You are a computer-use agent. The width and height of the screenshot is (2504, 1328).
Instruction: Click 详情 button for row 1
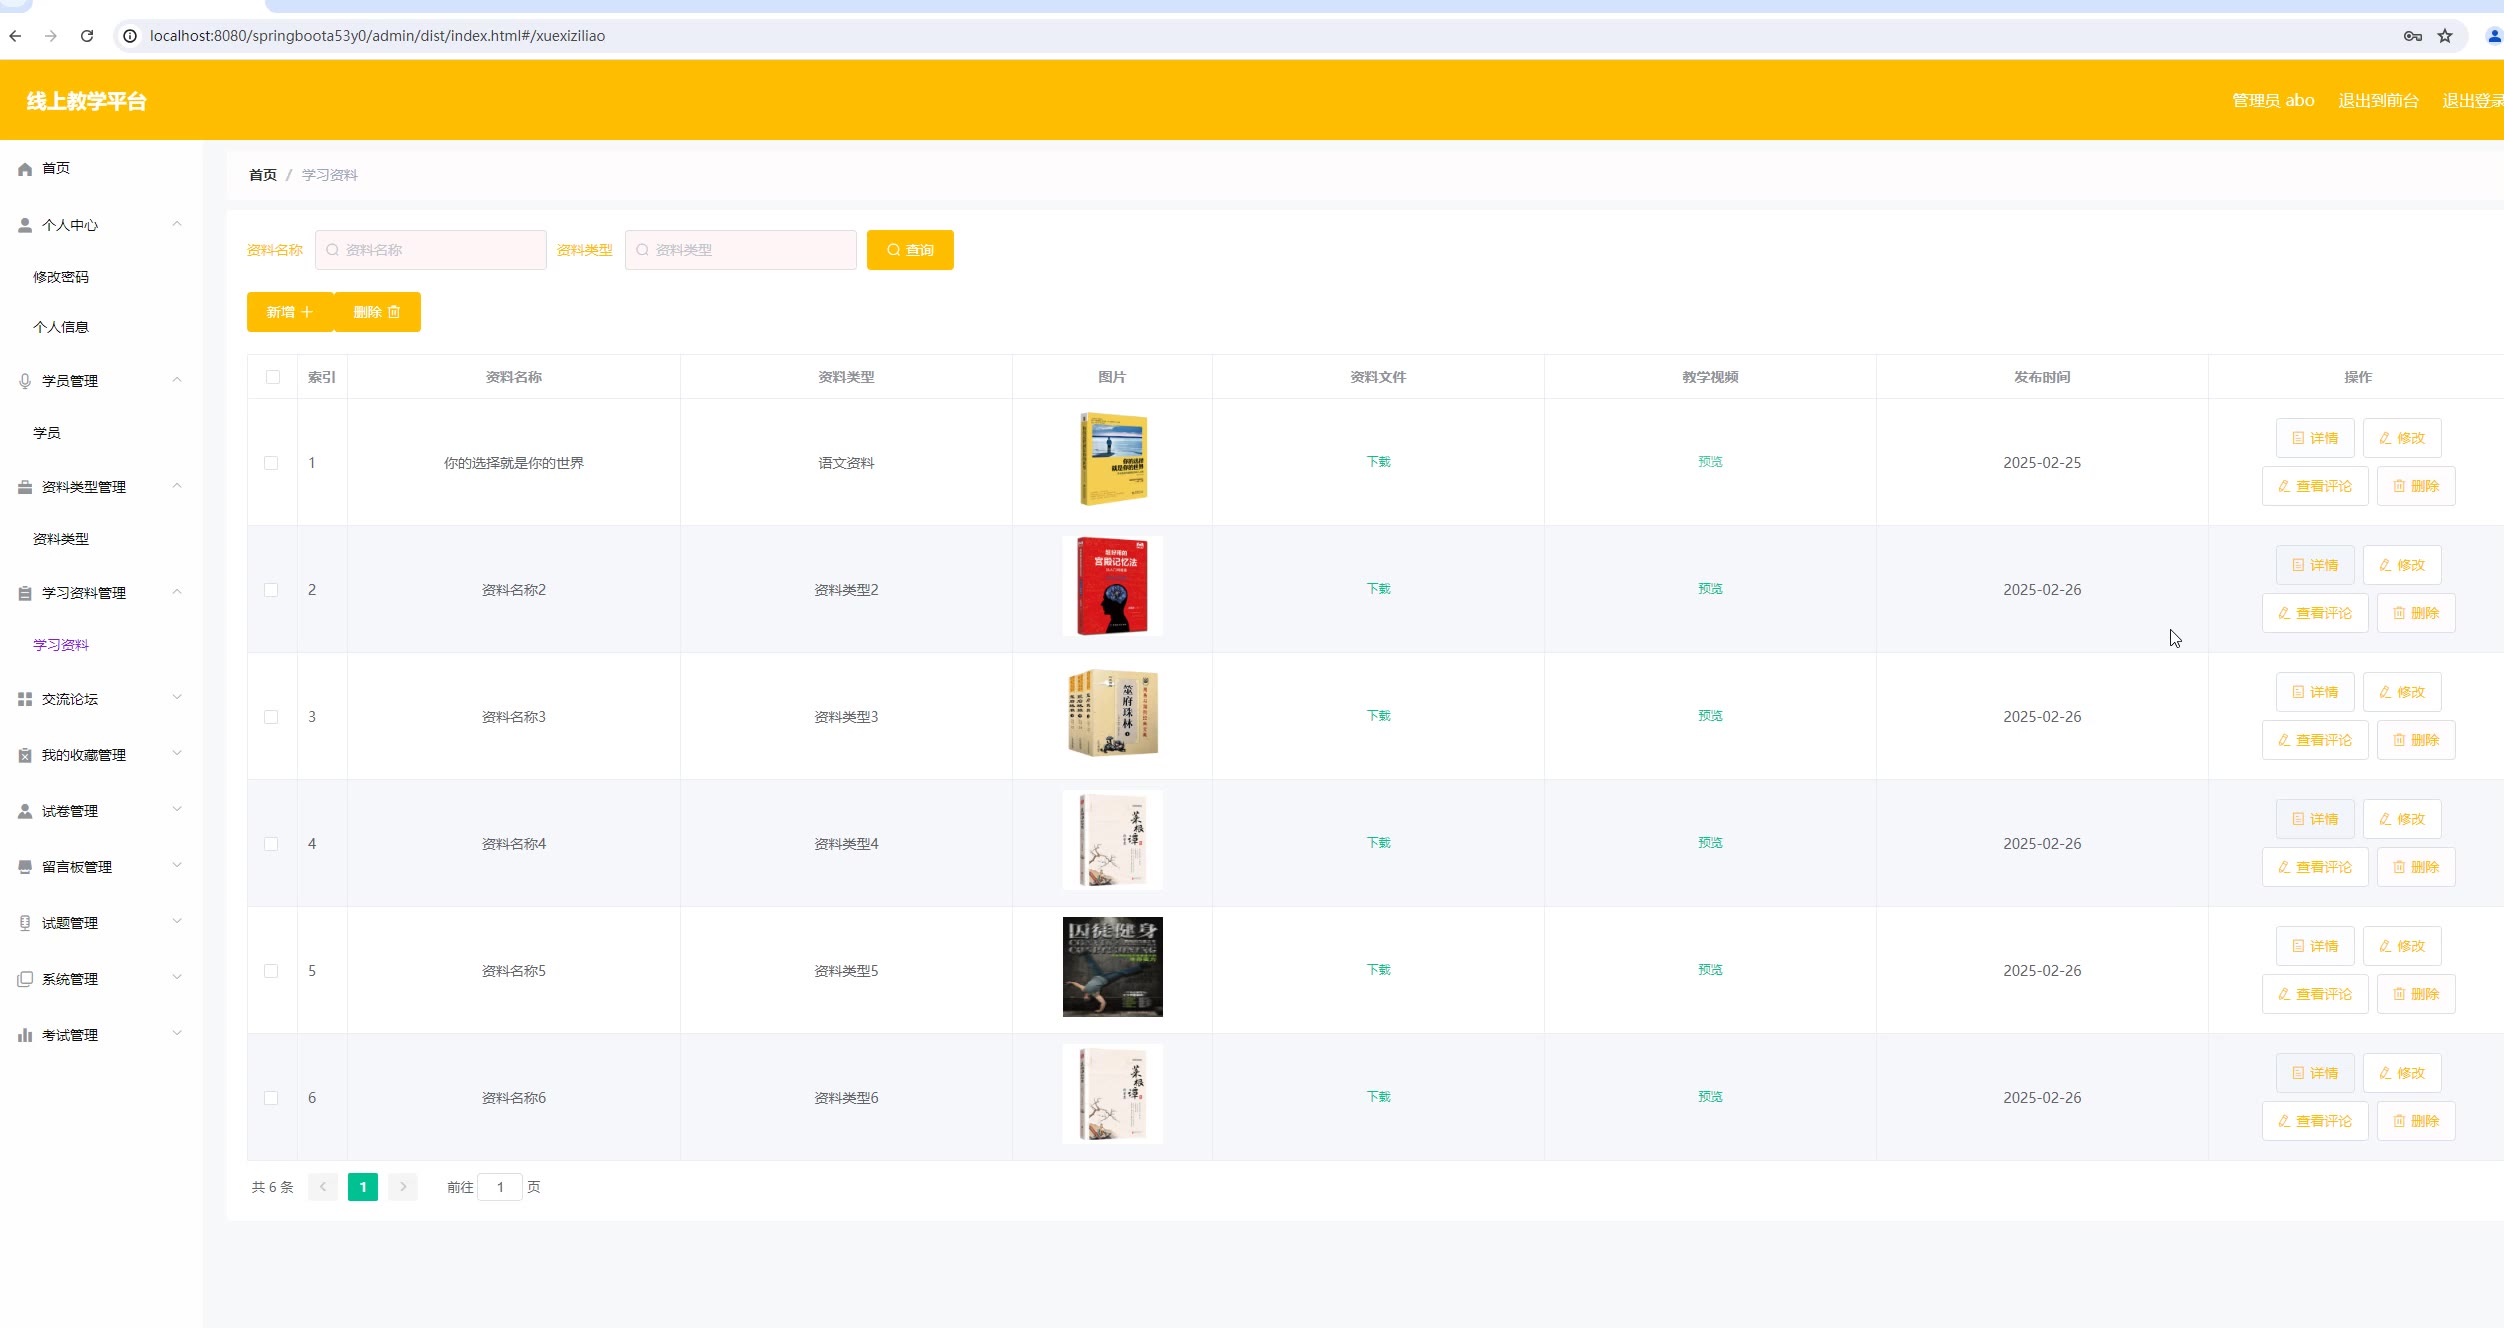coord(2315,438)
